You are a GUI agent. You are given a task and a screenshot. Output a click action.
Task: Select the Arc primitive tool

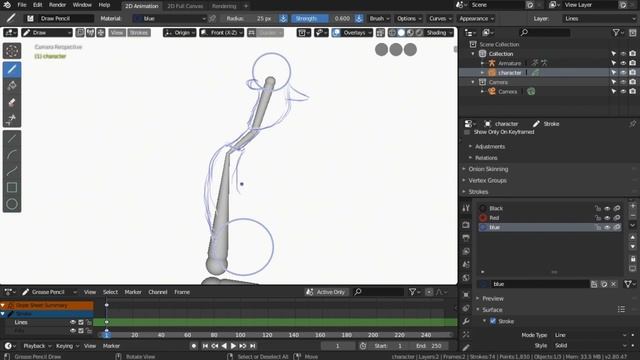[x=12, y=155]
